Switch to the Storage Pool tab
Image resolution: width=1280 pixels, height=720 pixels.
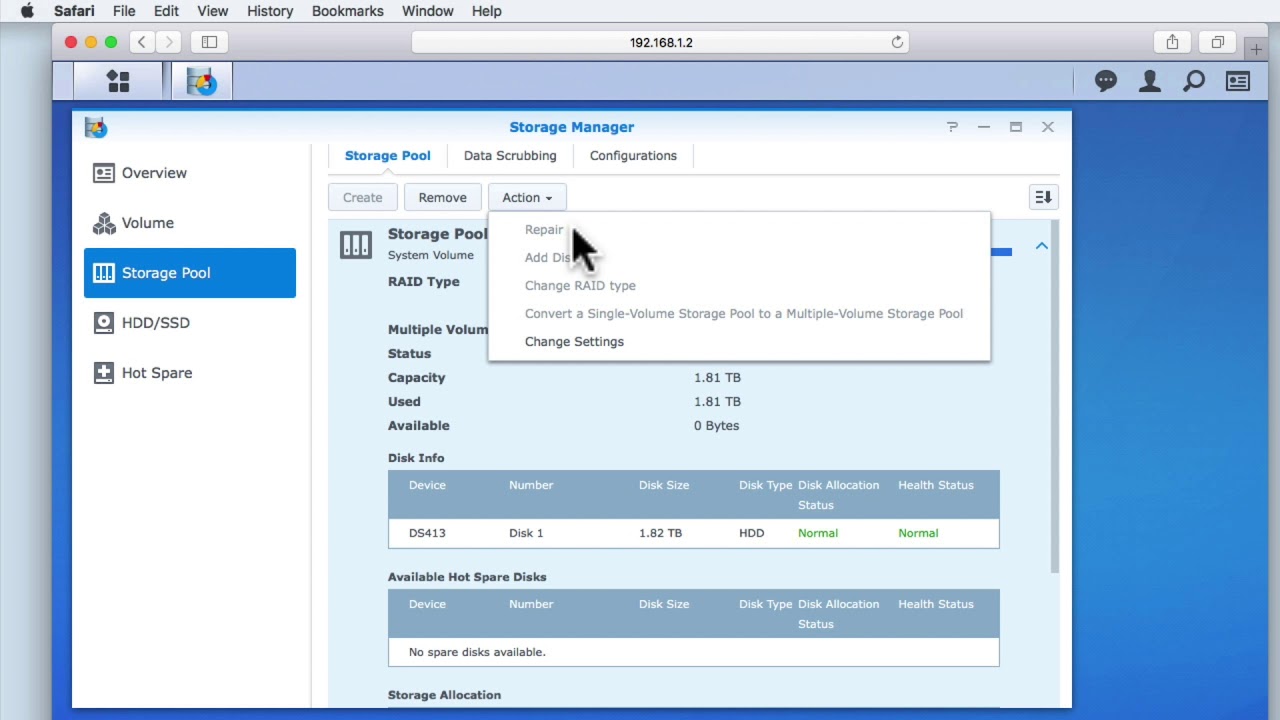click(x=388, y=156)
